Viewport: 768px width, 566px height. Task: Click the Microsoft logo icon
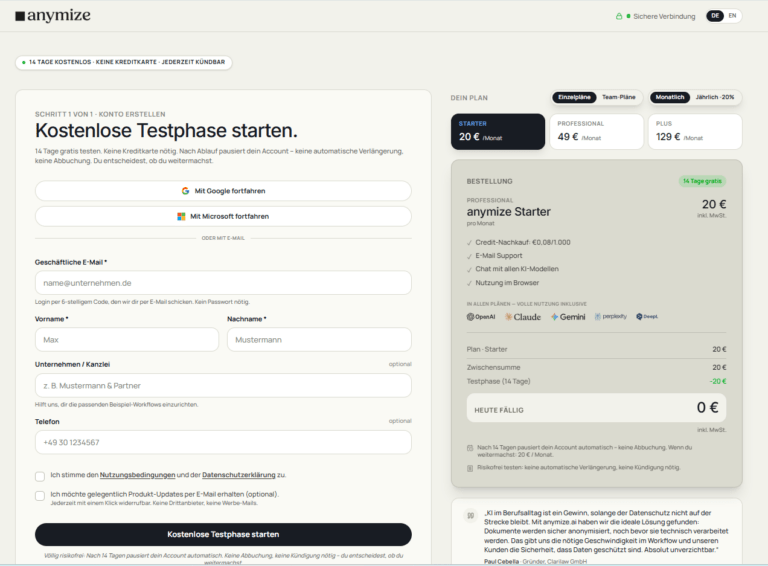[181, 216]
